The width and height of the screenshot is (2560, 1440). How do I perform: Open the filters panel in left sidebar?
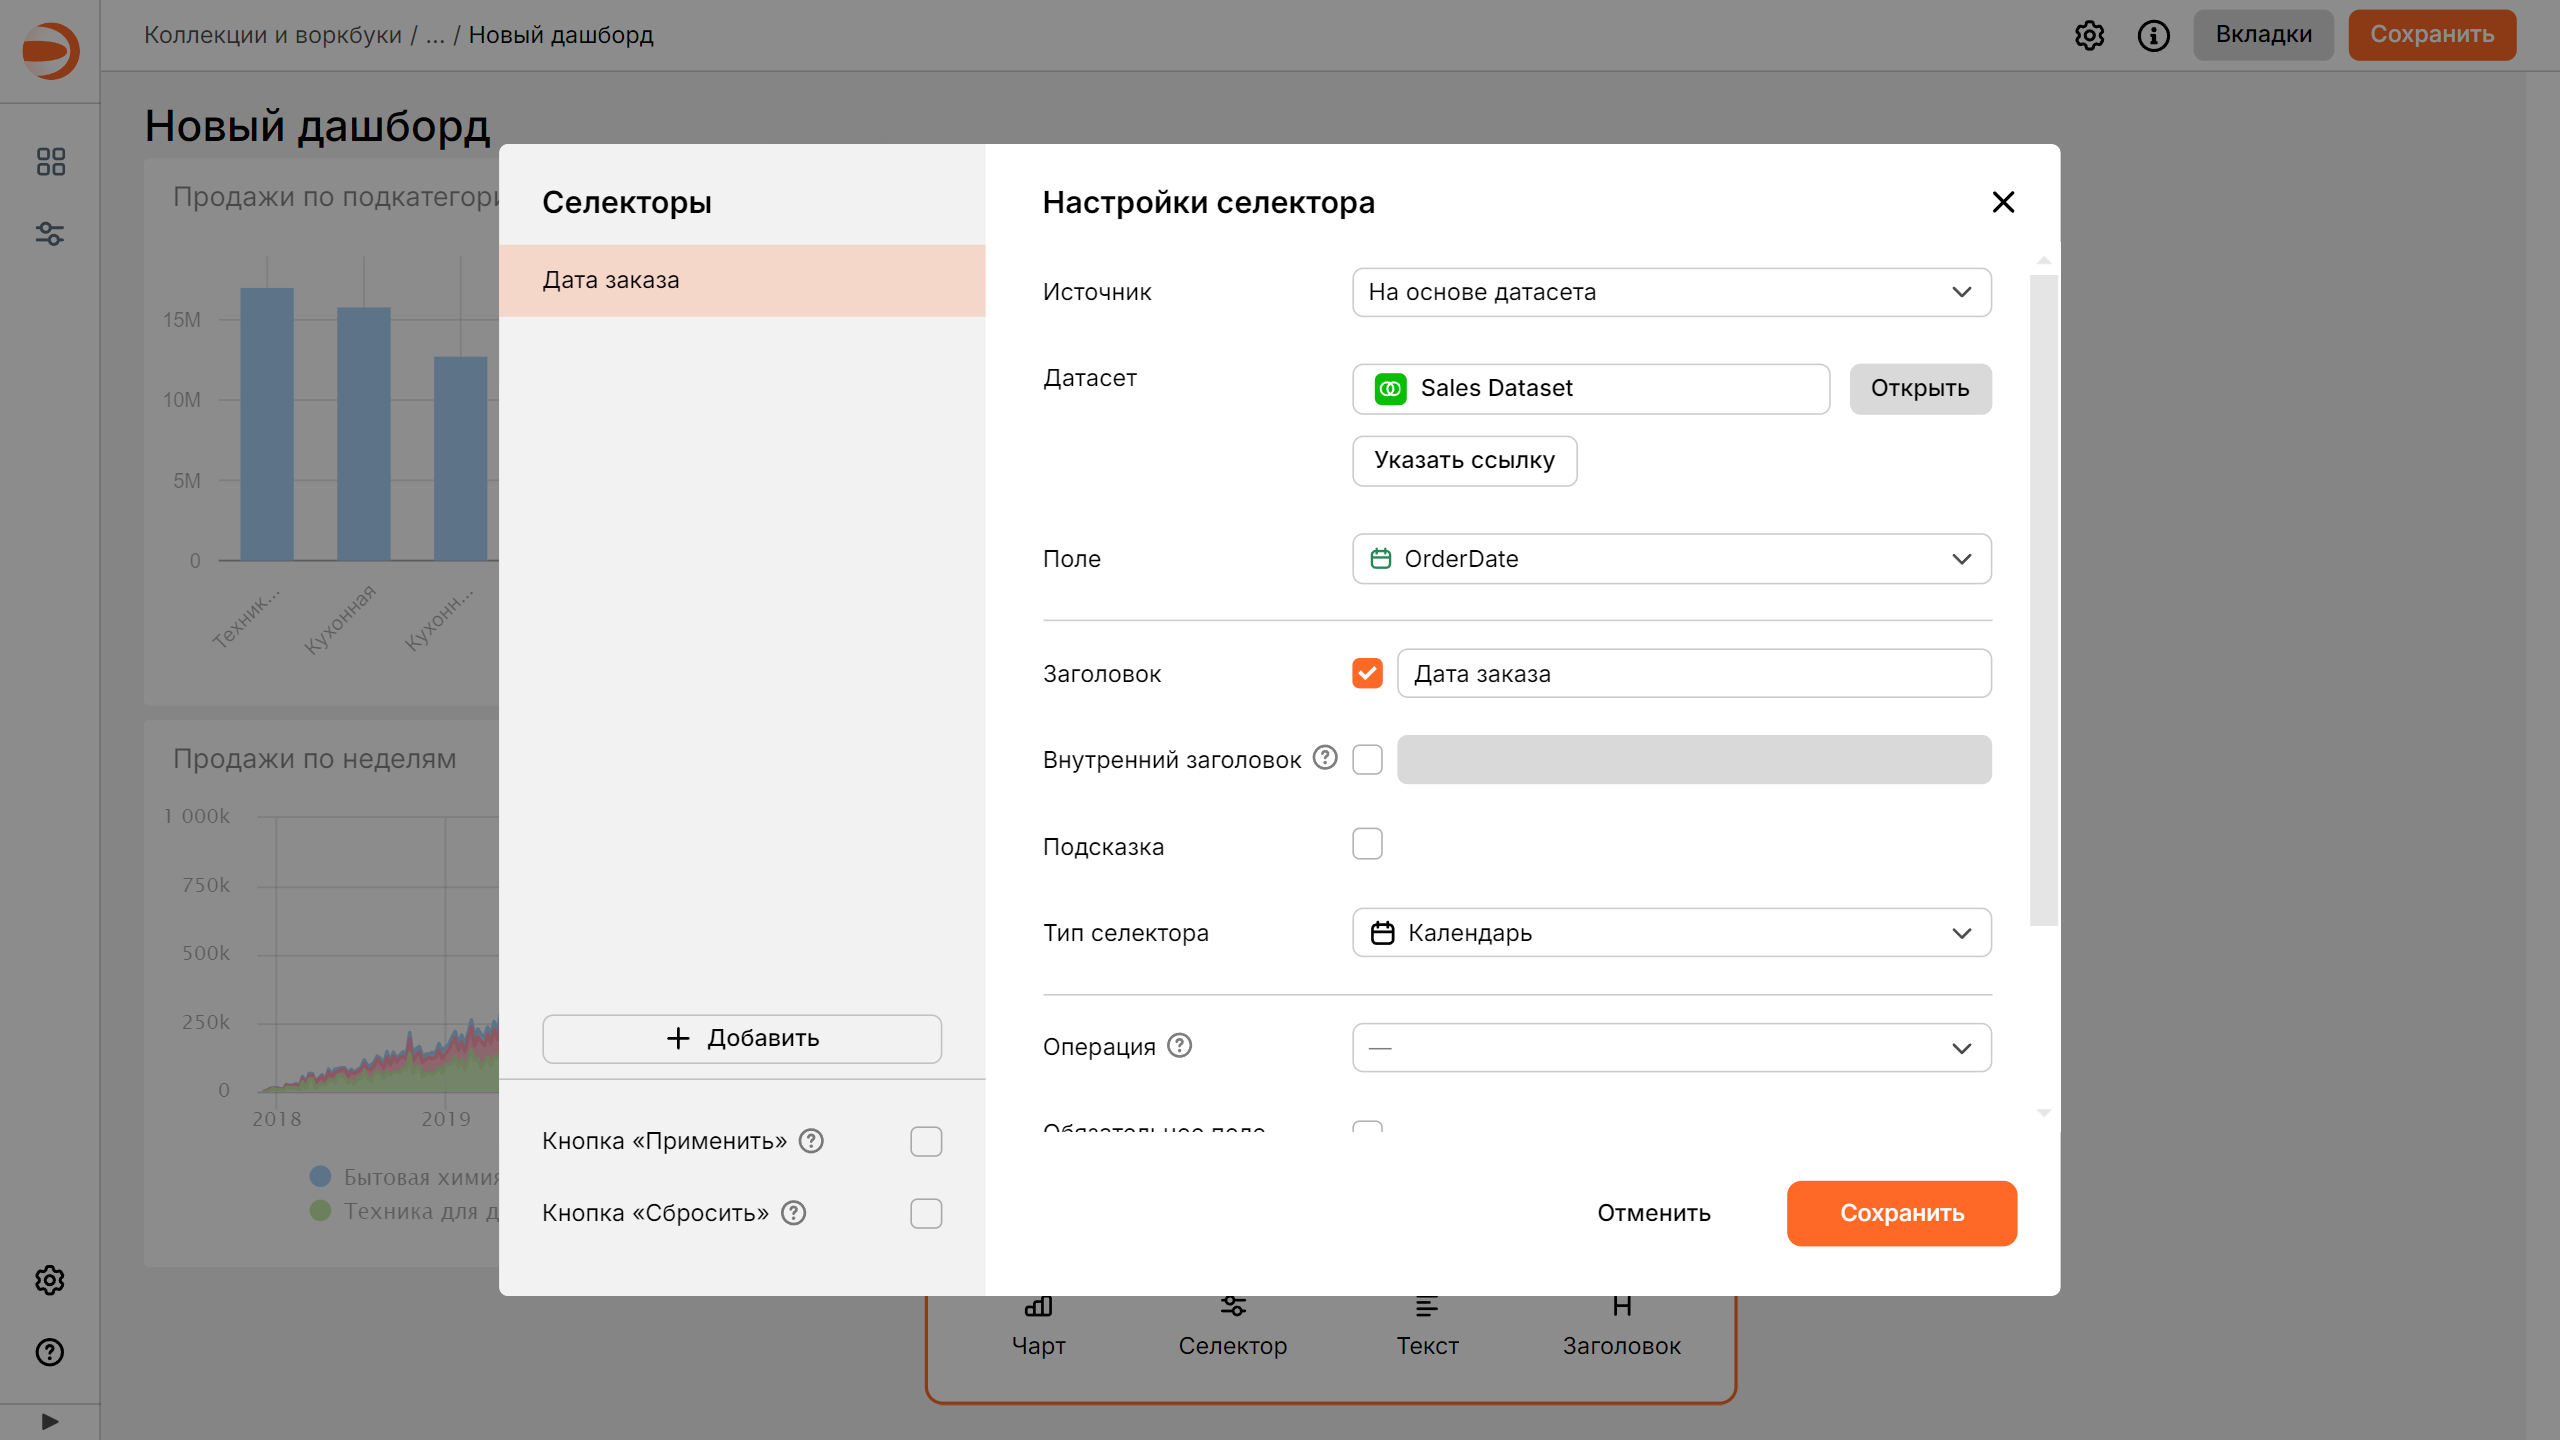pyautogui.click(x=50, y=235)
